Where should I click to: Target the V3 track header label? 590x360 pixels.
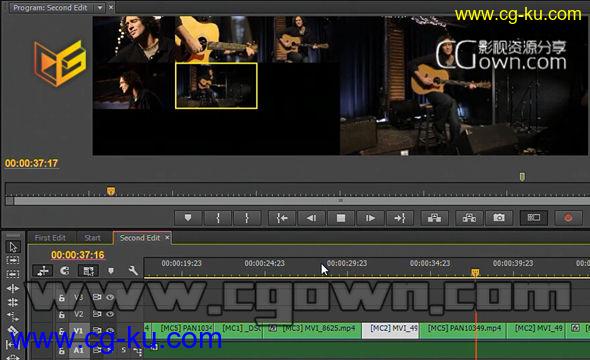[x=78, y=297]
